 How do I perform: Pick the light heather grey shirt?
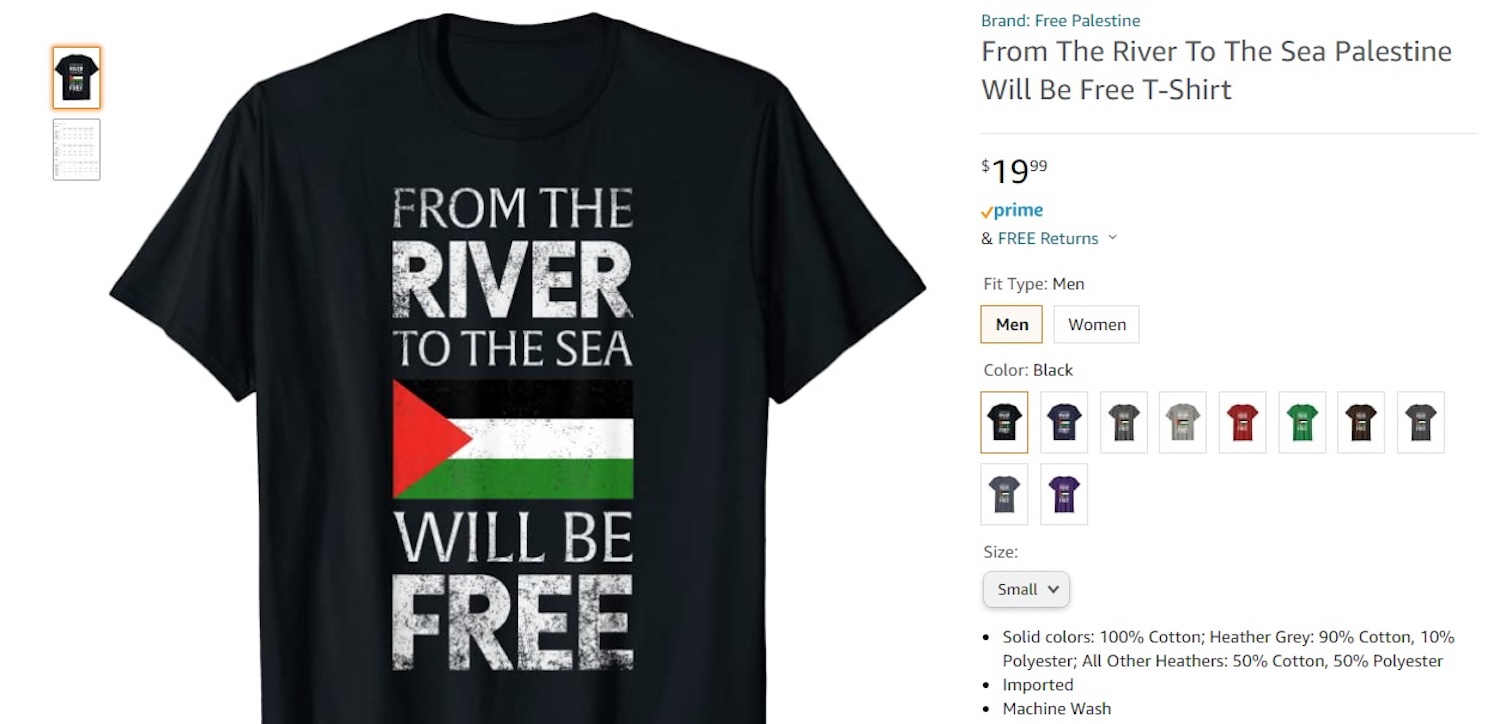pyautogui.click(x=1183, y=422)
